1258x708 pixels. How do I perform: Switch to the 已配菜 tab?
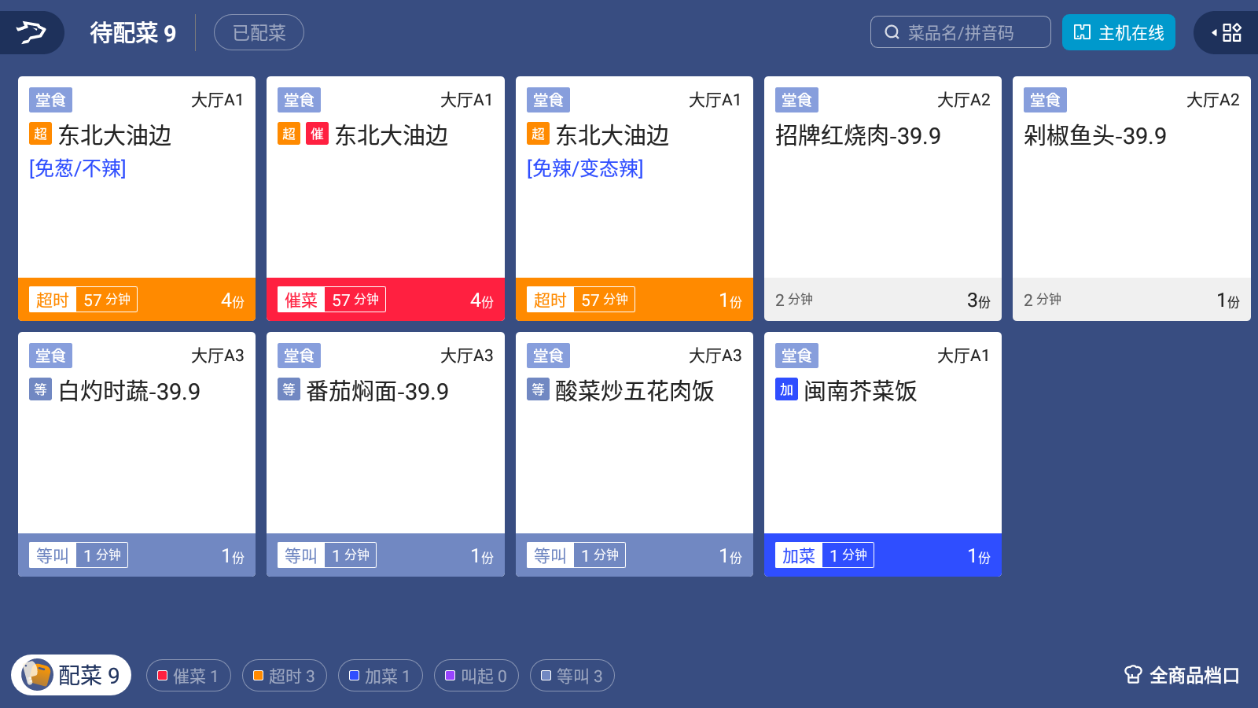259,33
